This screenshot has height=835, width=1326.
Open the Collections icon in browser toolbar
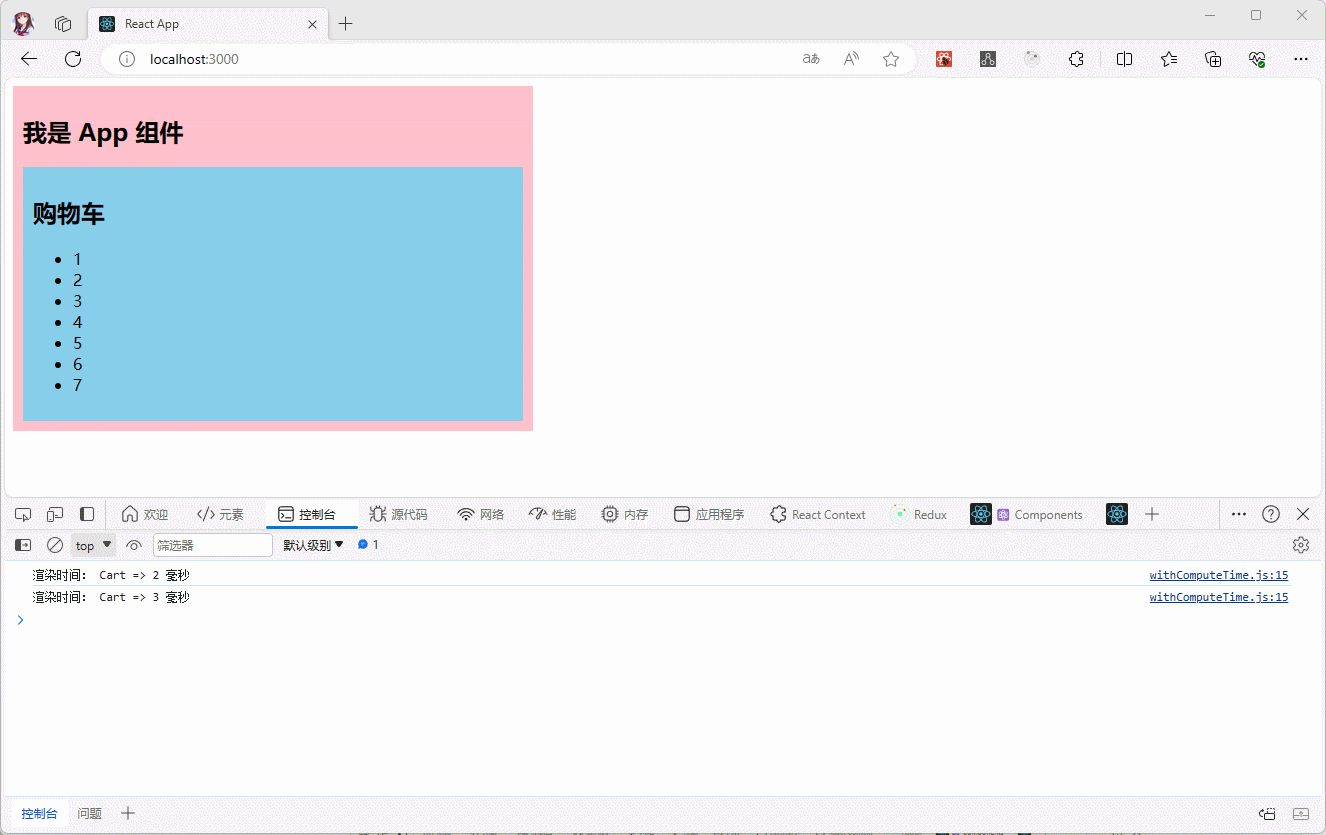1213,59
